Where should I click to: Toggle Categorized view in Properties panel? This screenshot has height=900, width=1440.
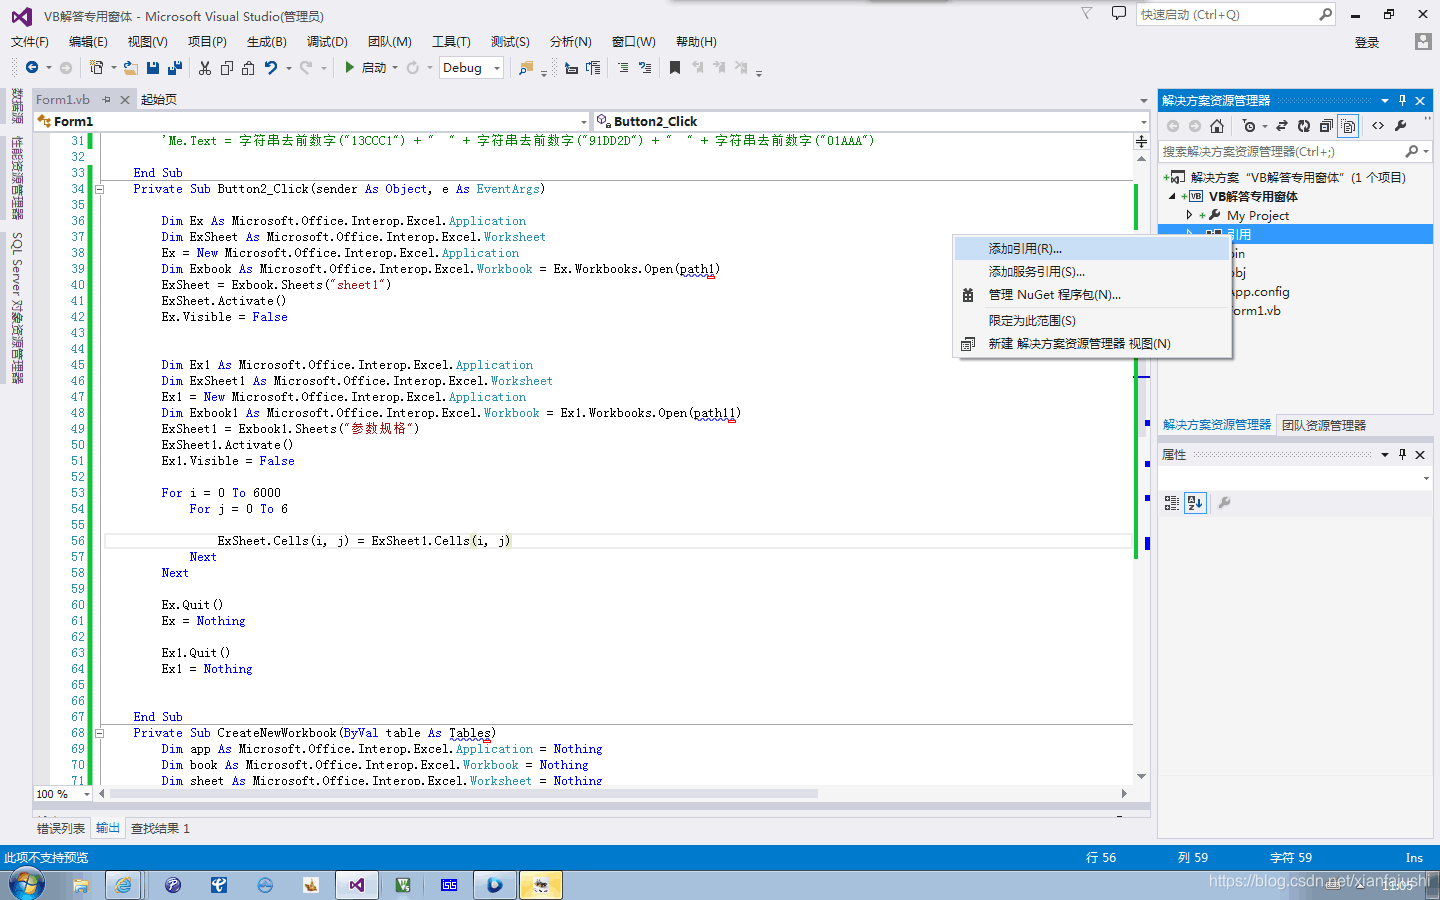(x=1172, y=503)
